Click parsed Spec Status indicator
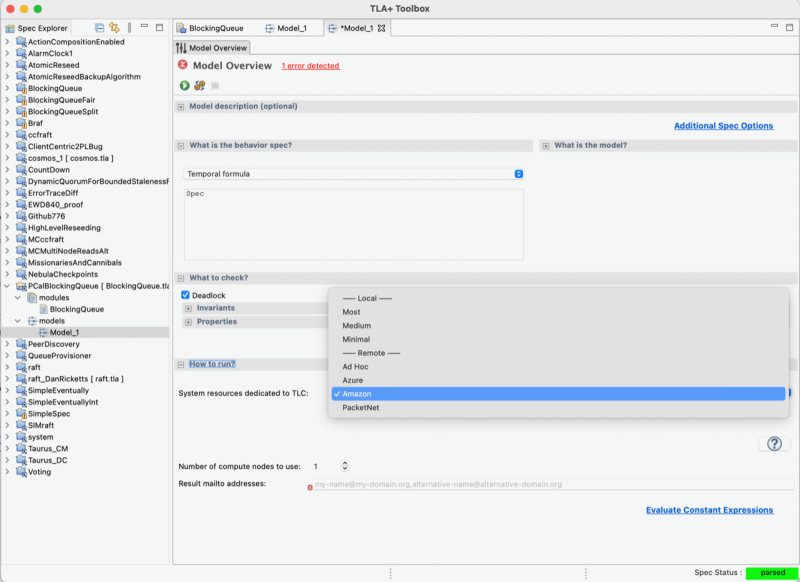The image size is (800, 582). (x=772, y=573)
